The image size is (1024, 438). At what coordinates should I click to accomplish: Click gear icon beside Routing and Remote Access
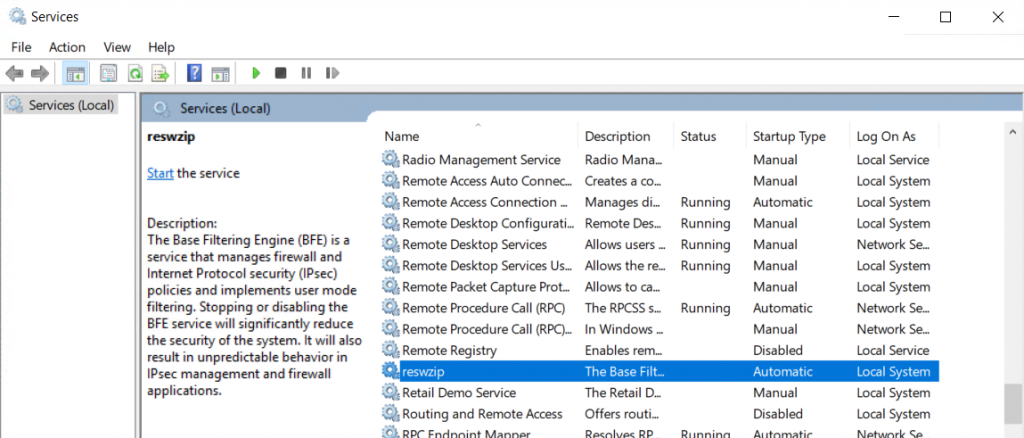391,413
